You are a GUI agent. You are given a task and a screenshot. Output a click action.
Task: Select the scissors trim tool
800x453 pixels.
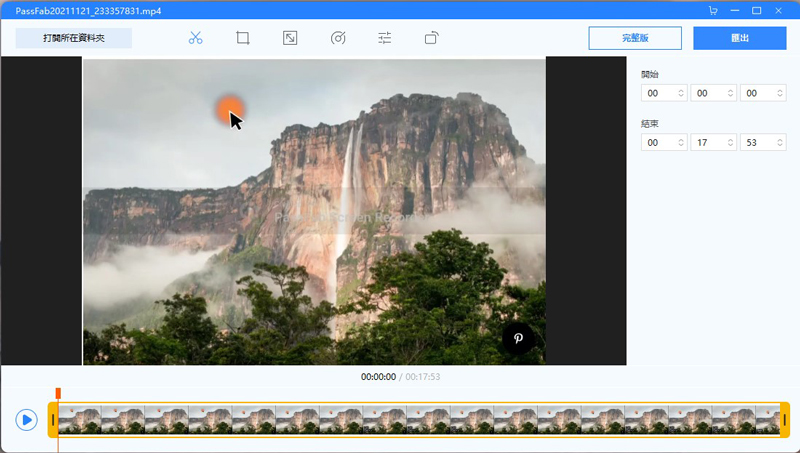195,38
